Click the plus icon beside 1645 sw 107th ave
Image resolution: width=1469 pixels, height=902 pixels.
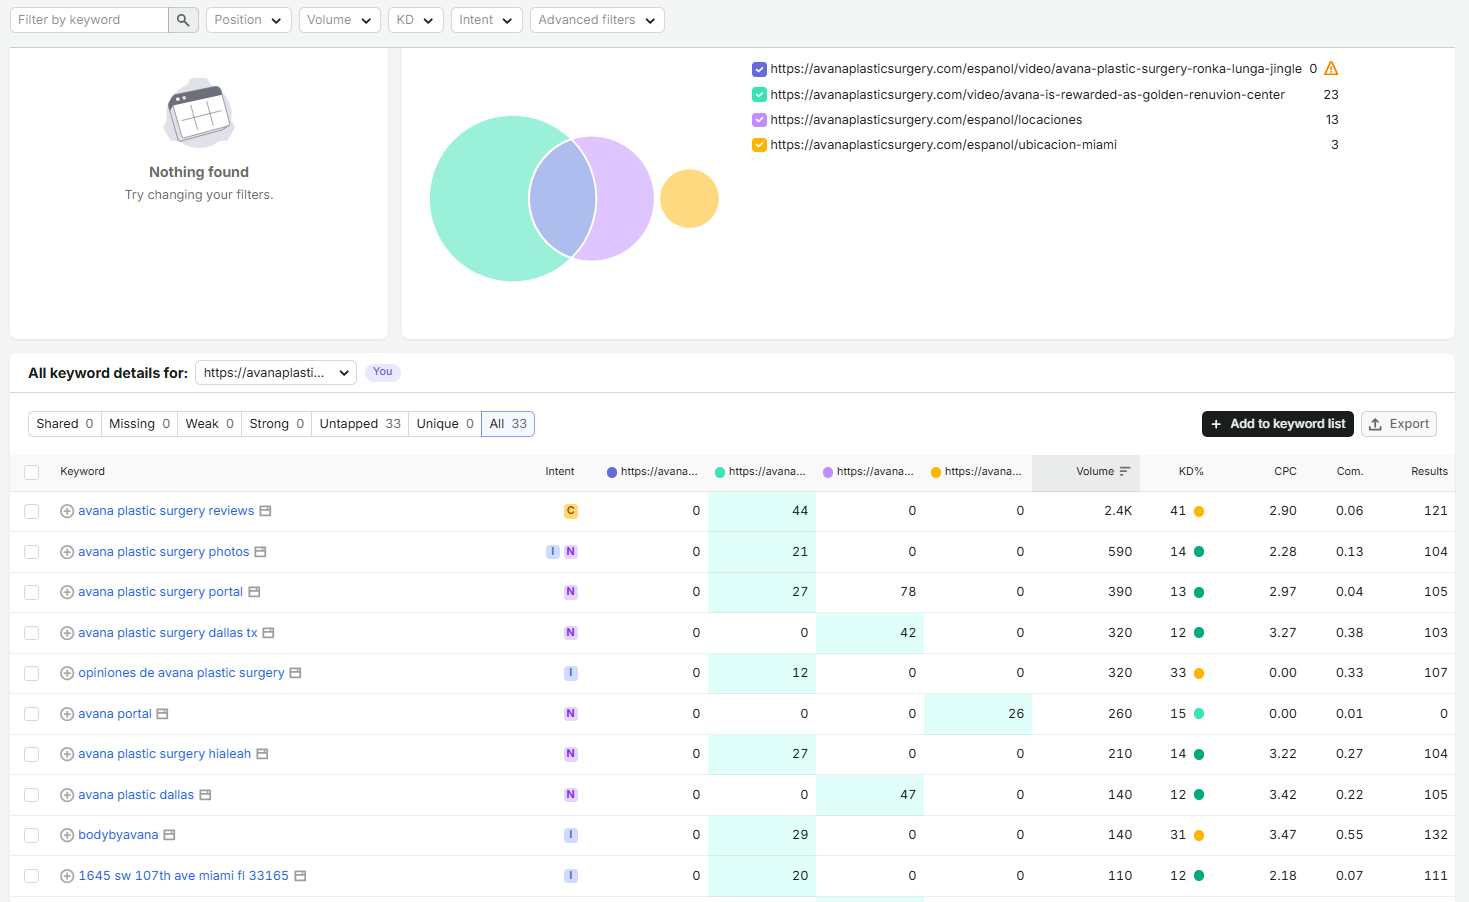(x=67, y=876)
